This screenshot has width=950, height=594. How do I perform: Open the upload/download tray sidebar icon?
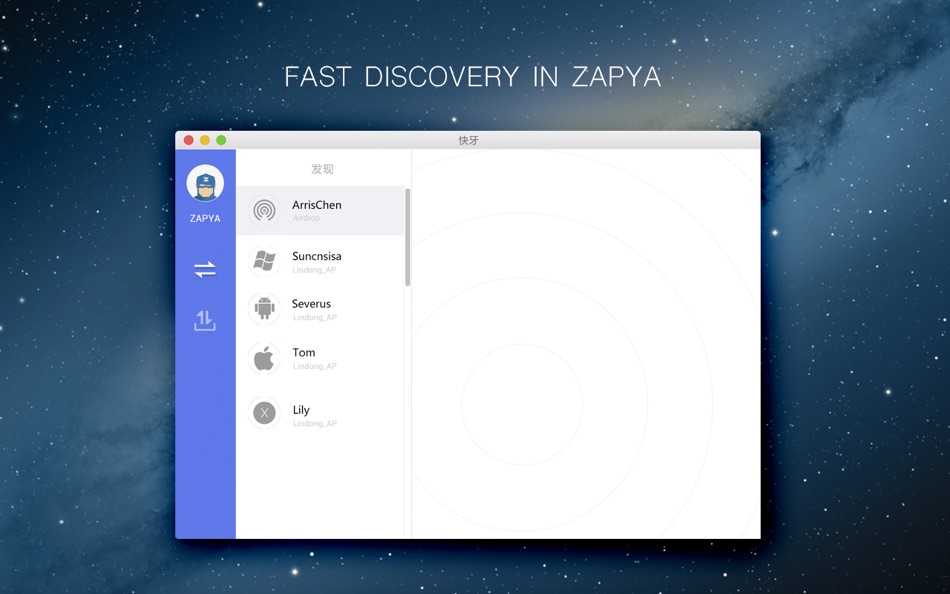[x=205, y=320]
